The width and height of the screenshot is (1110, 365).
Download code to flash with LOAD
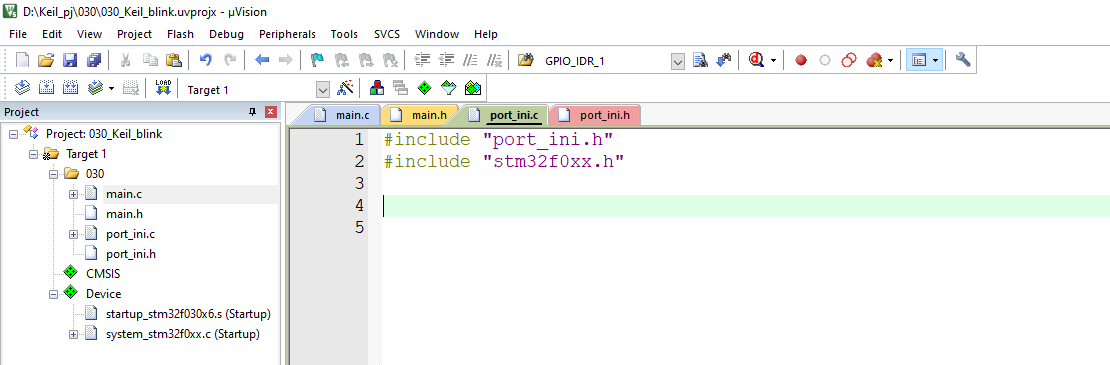163,88
